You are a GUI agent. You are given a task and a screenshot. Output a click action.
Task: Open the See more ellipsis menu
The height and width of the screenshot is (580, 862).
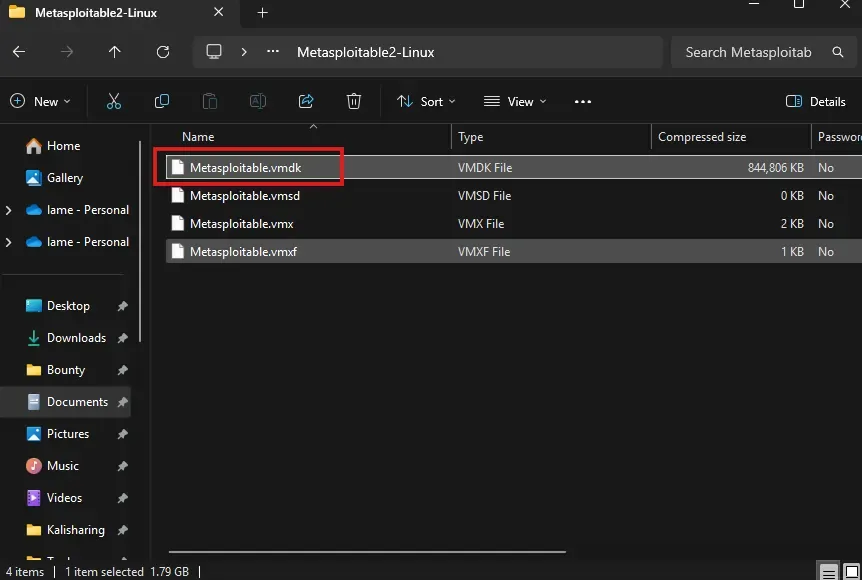(x=583, y=102)
